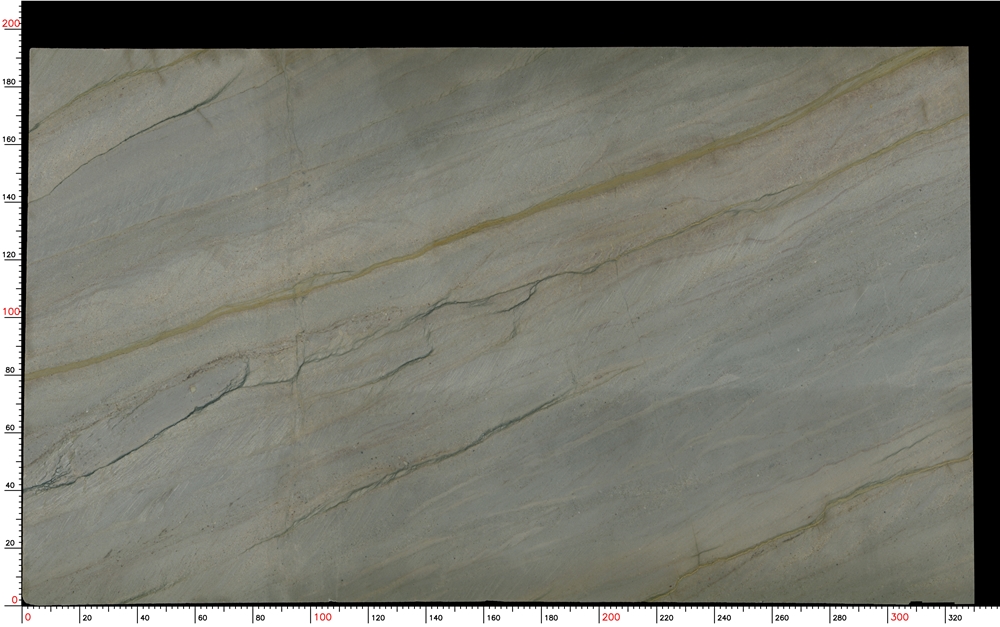Image resolution: width=1000 pixels, height=627 pixels.
Task: Click the 140 label on horizontal ruler
Action: [435, 618]
